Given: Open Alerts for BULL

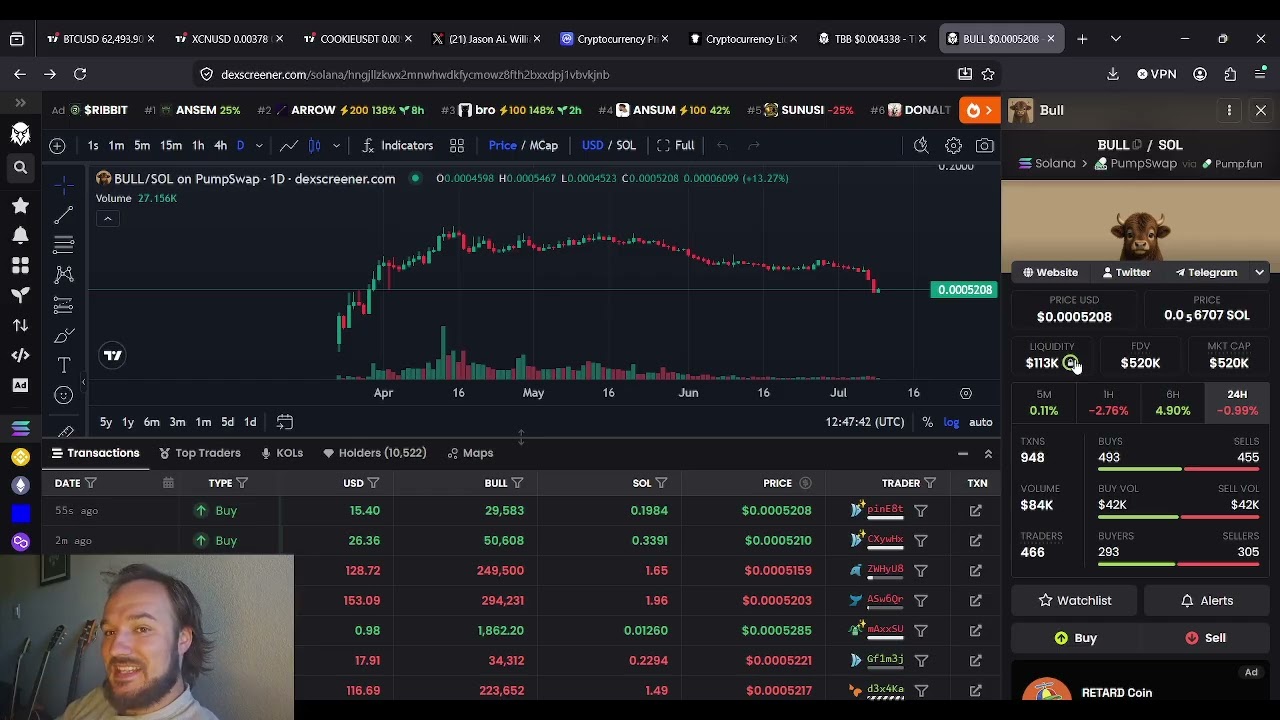Looking at the screenshot, I should (x=1206, y=600).
